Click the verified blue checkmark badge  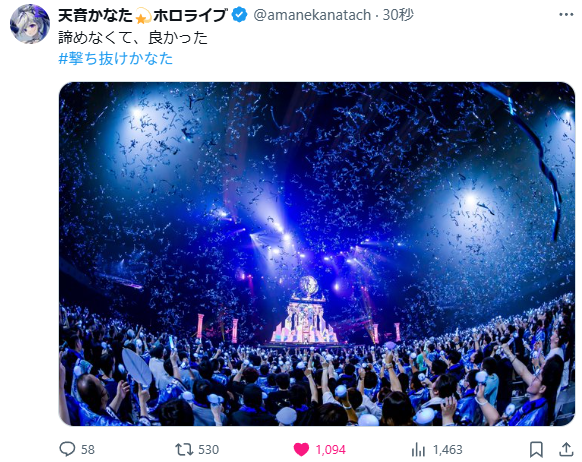(240, 15)
